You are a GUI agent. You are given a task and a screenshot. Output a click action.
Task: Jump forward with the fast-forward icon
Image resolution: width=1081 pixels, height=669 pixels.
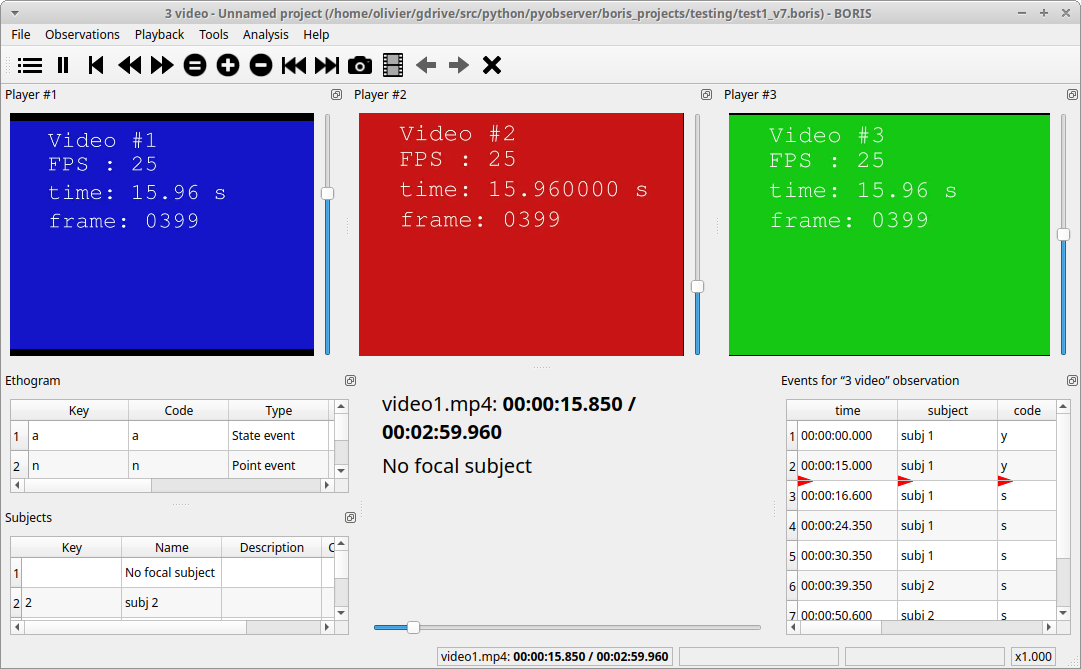coord(162,66)
